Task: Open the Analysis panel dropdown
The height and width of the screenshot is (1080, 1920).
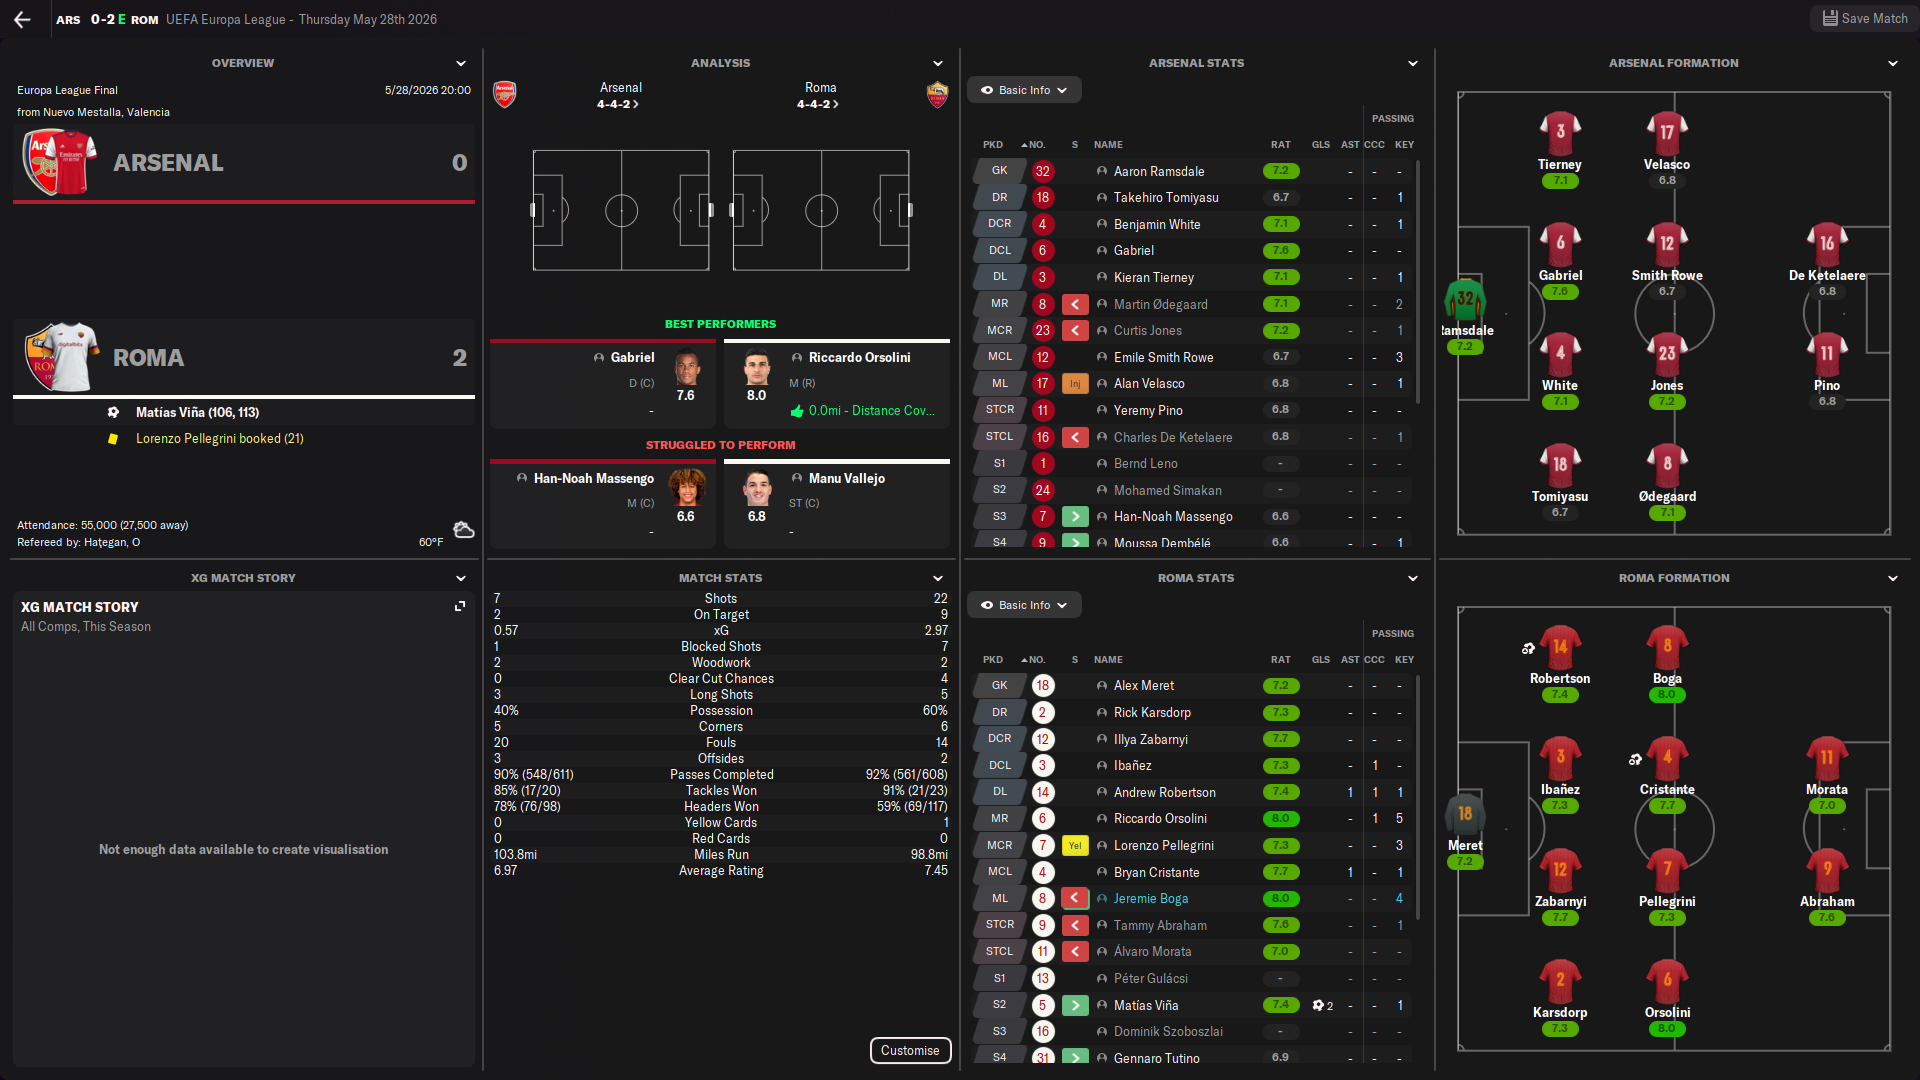Action: coord(938,63)
